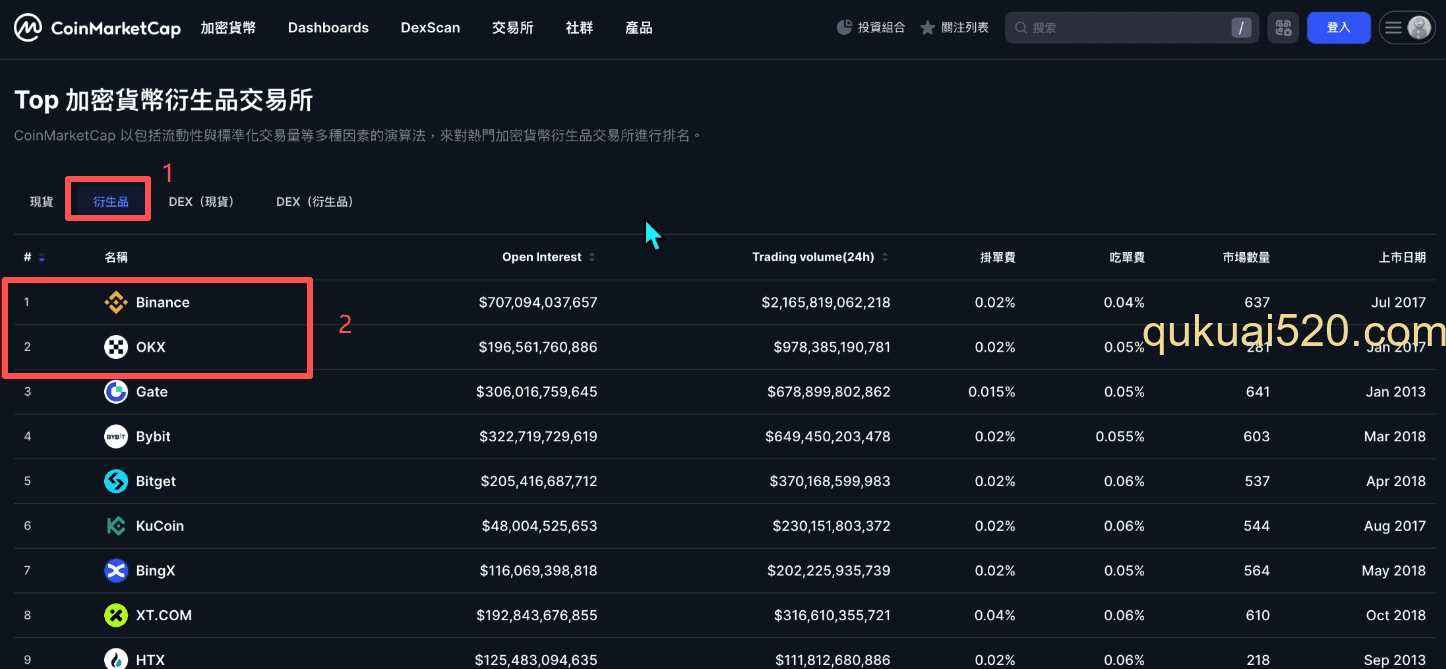This screenshot has height=669, width=1446.
Task: Open the BingX exchange link
Action: pyautogui.click(x=156, y=571)
